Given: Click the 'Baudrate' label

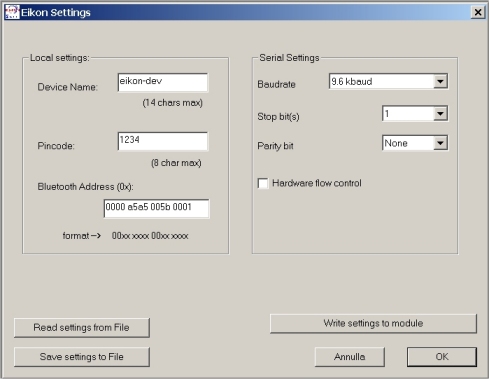Looking at the screenshot, I should click(x=276, y=84).
